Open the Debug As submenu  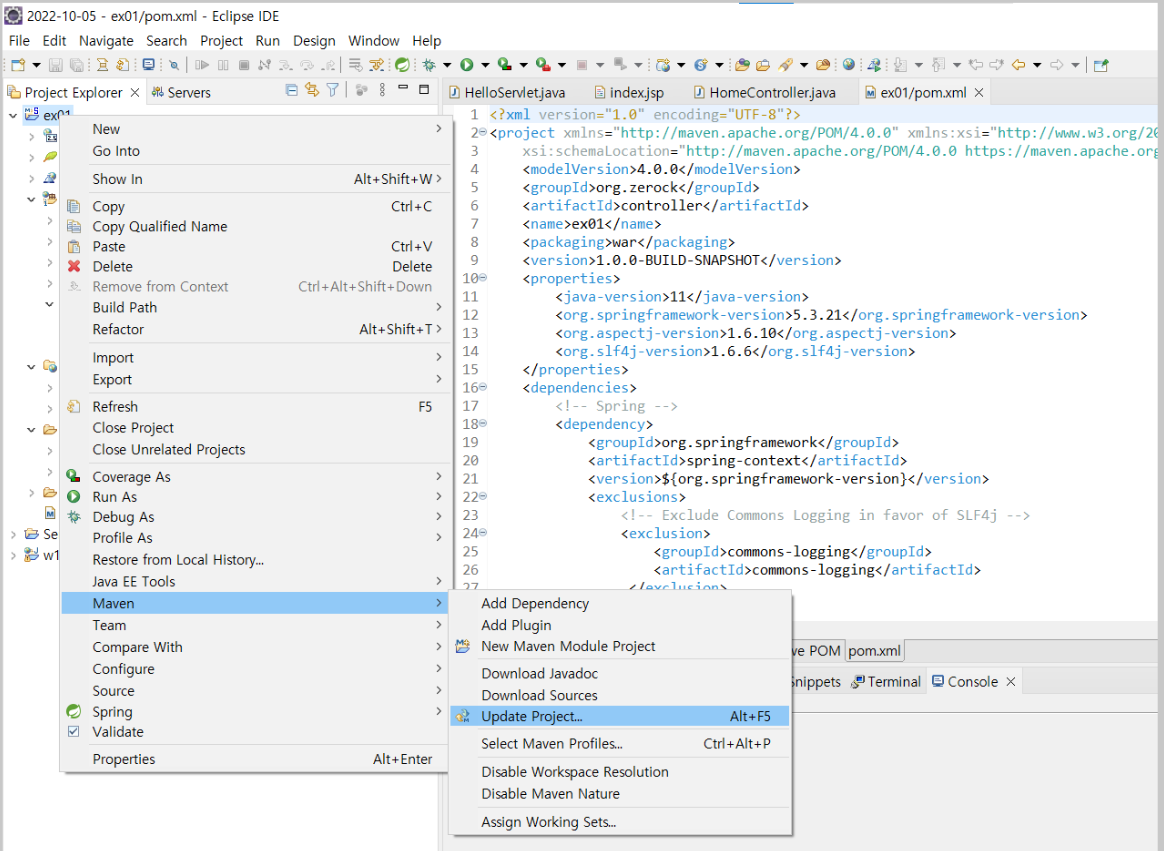click(255, 517)
